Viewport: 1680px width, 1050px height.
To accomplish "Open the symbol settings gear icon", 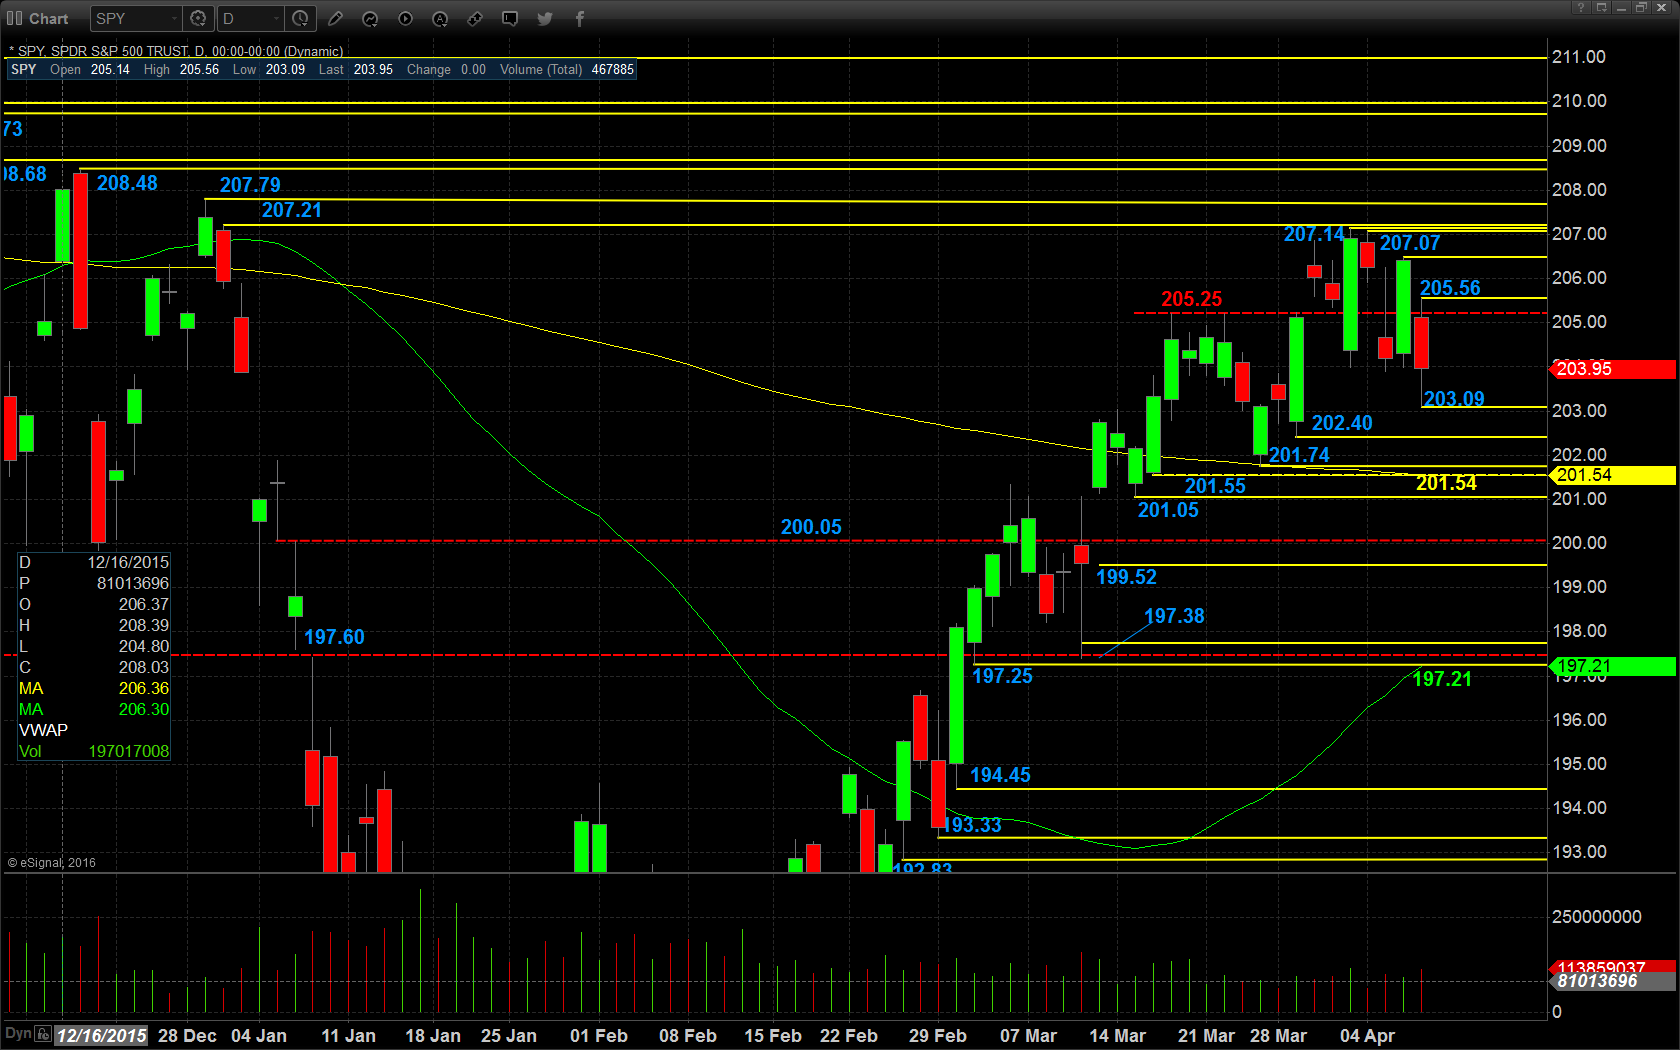I will click(x=198, y=18).
